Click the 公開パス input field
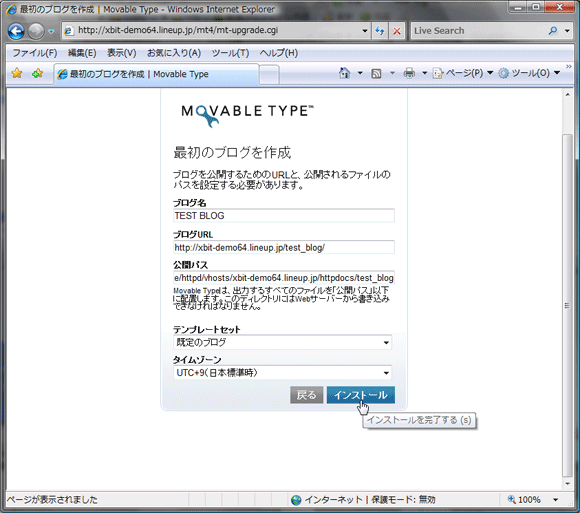 click(x=284, y=277)
